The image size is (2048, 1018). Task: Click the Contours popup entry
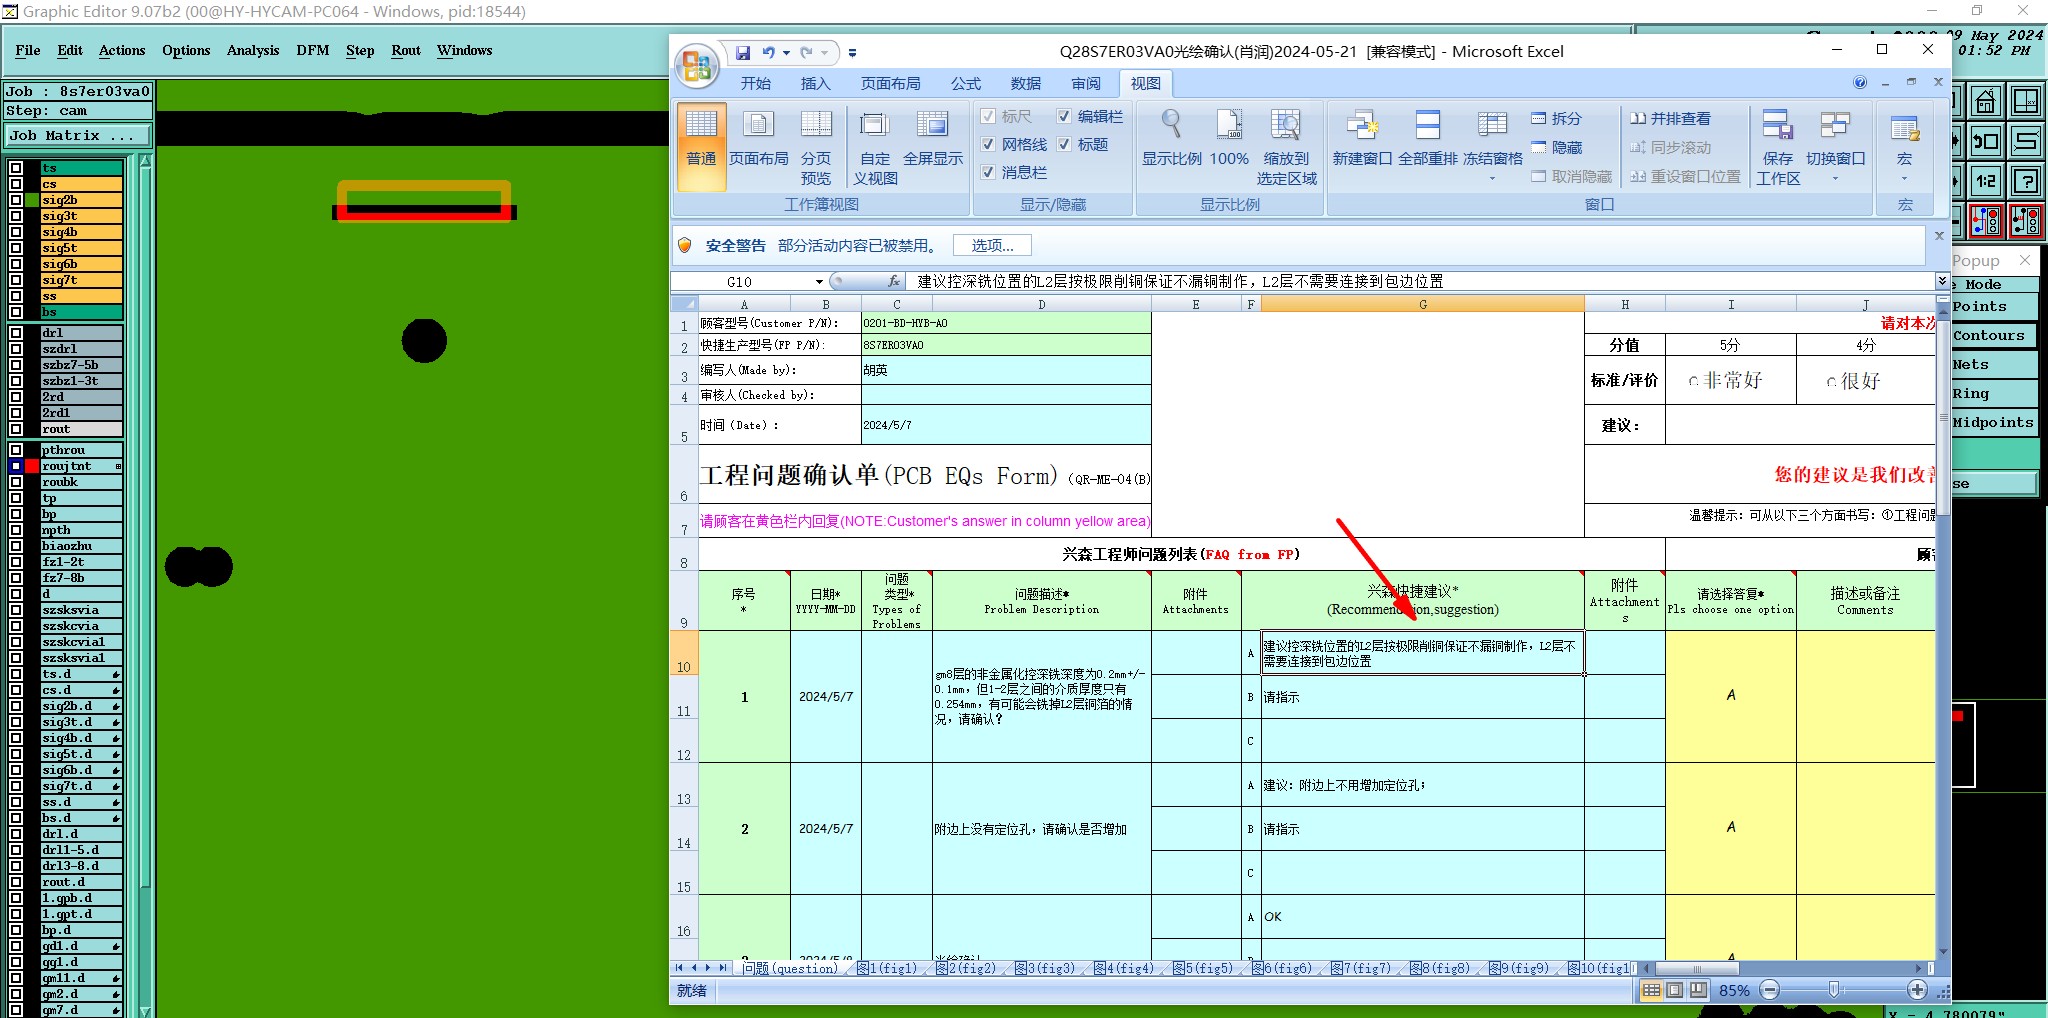(x=1993, y=336)
